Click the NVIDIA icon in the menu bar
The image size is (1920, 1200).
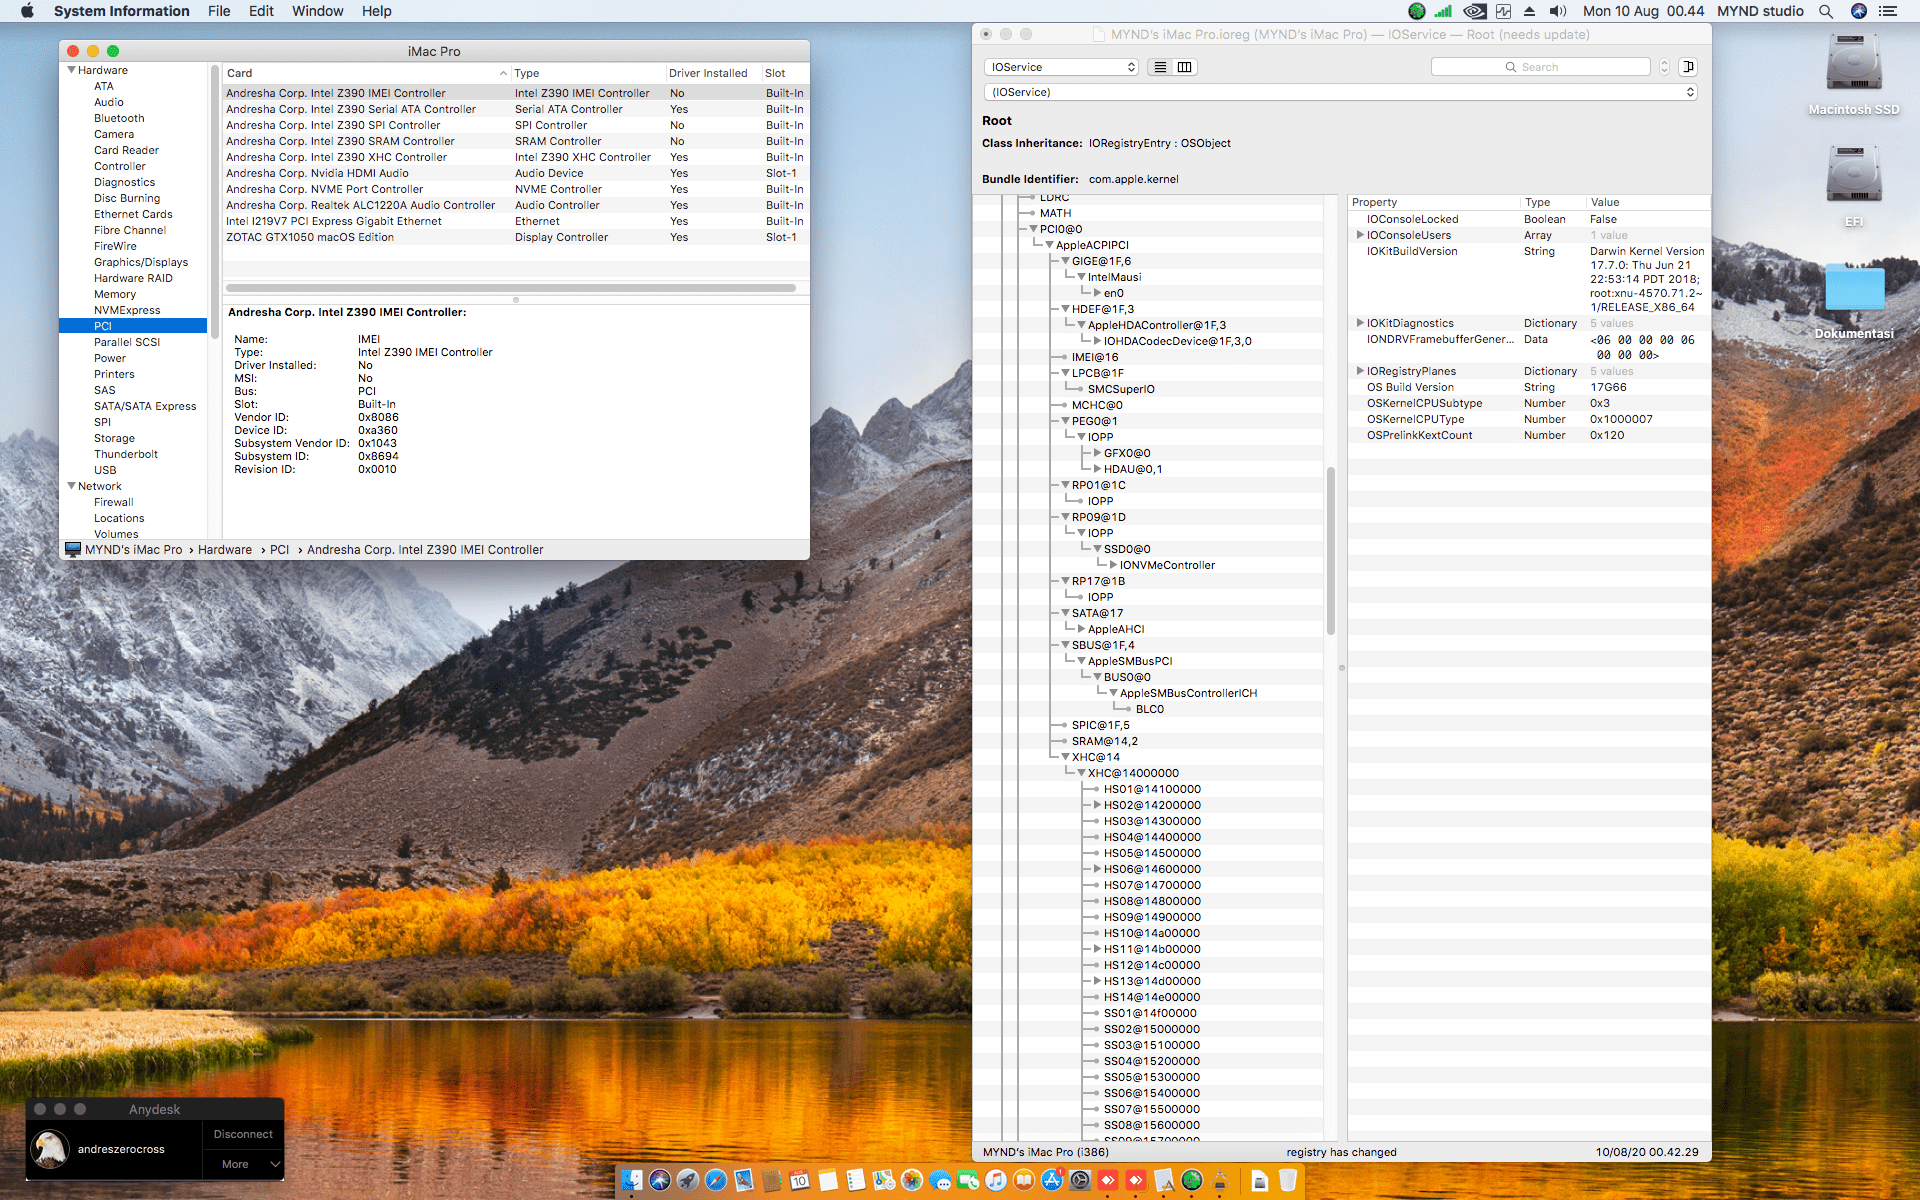coord(1475,11)
